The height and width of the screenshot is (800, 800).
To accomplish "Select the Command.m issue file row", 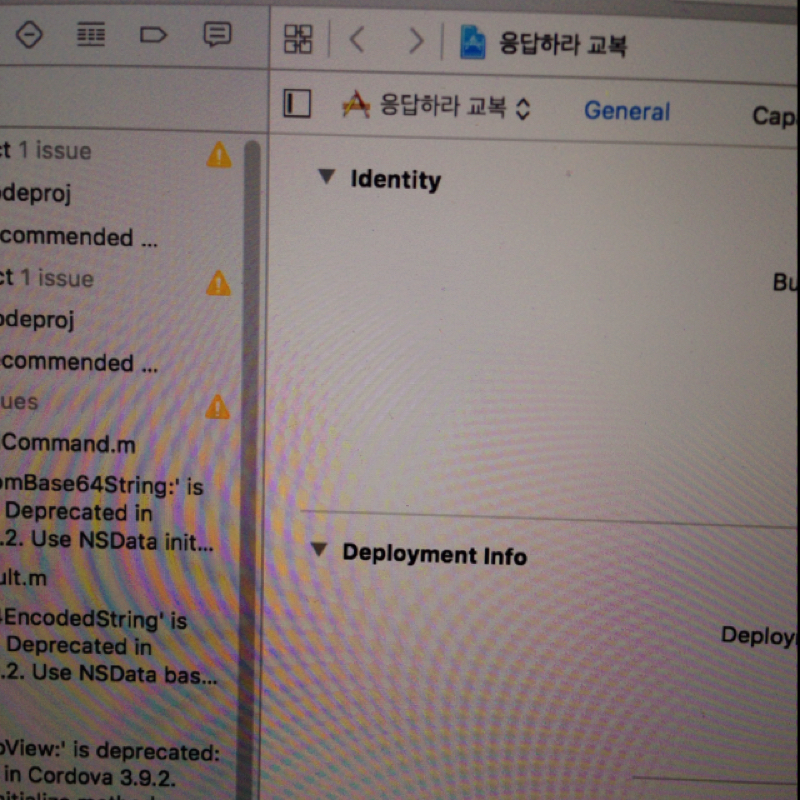I will tap(69, 443).
